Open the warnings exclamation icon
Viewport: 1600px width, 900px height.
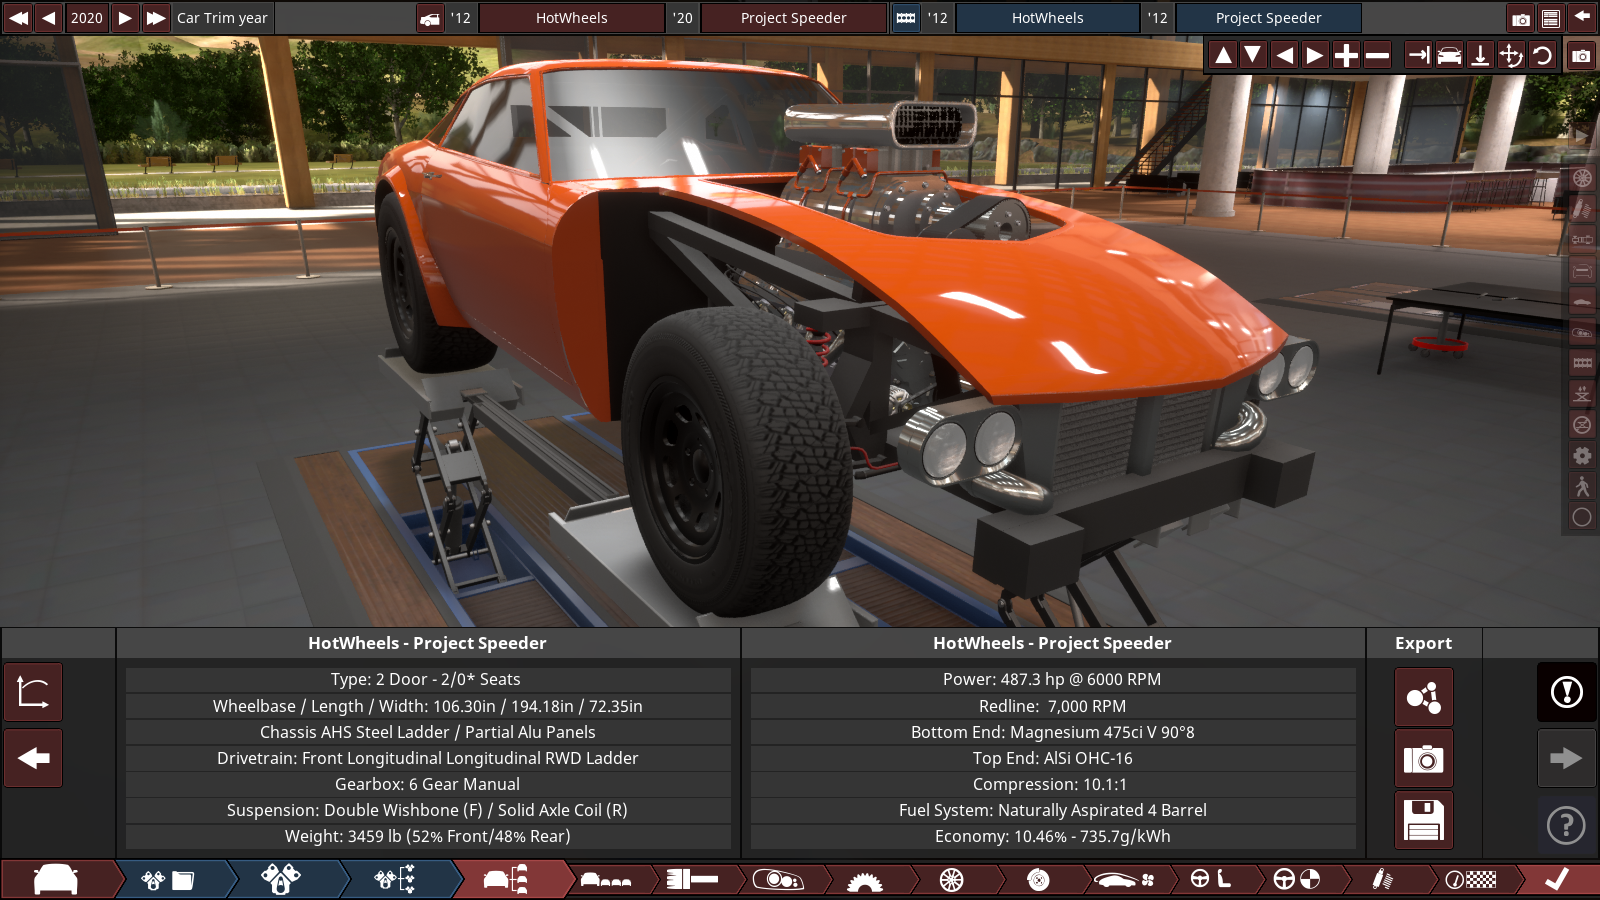1566,692
